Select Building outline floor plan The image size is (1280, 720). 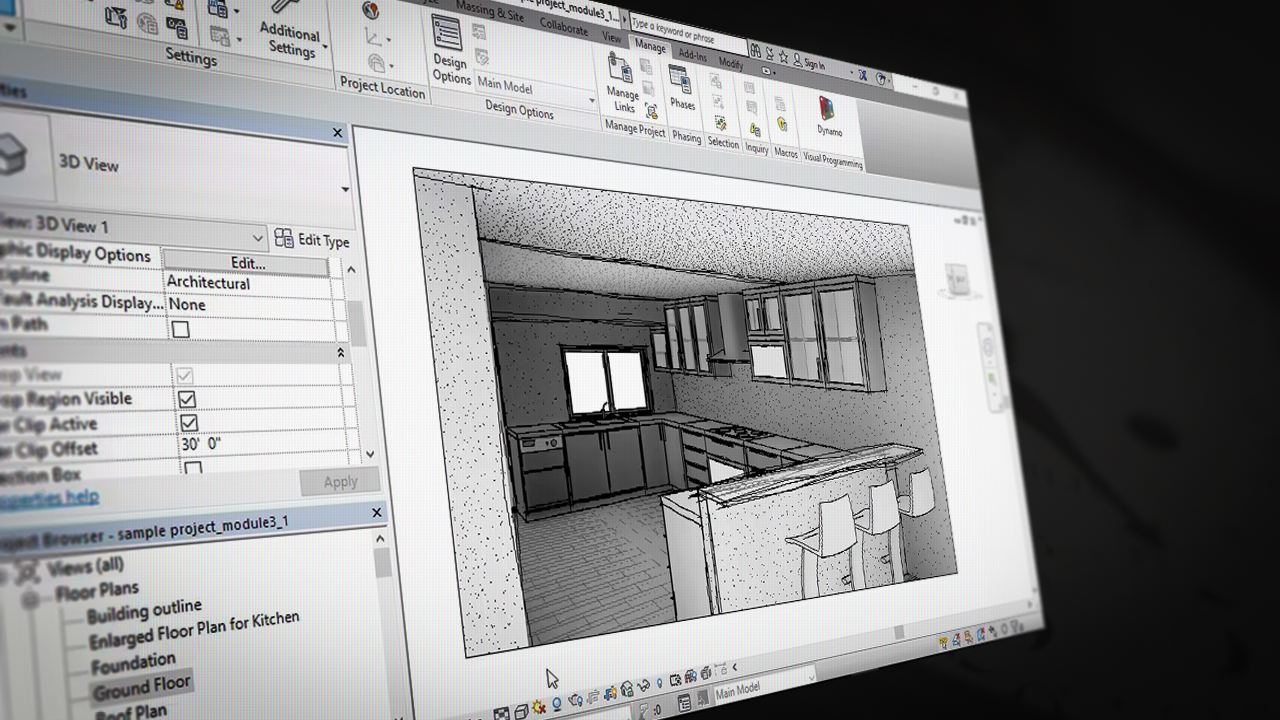[x=144, y=611]
